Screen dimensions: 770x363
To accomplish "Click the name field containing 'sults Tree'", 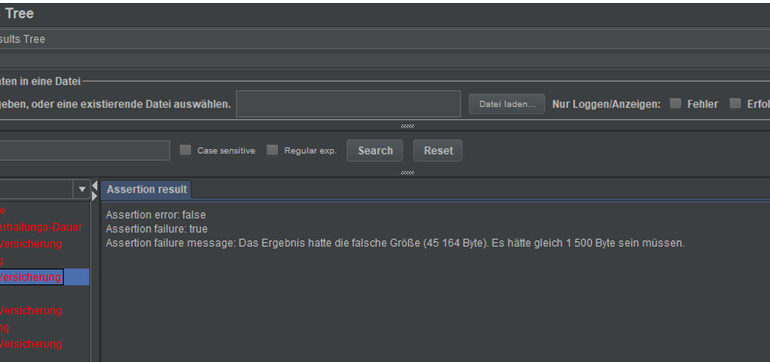I will click(x=385, y=39).
